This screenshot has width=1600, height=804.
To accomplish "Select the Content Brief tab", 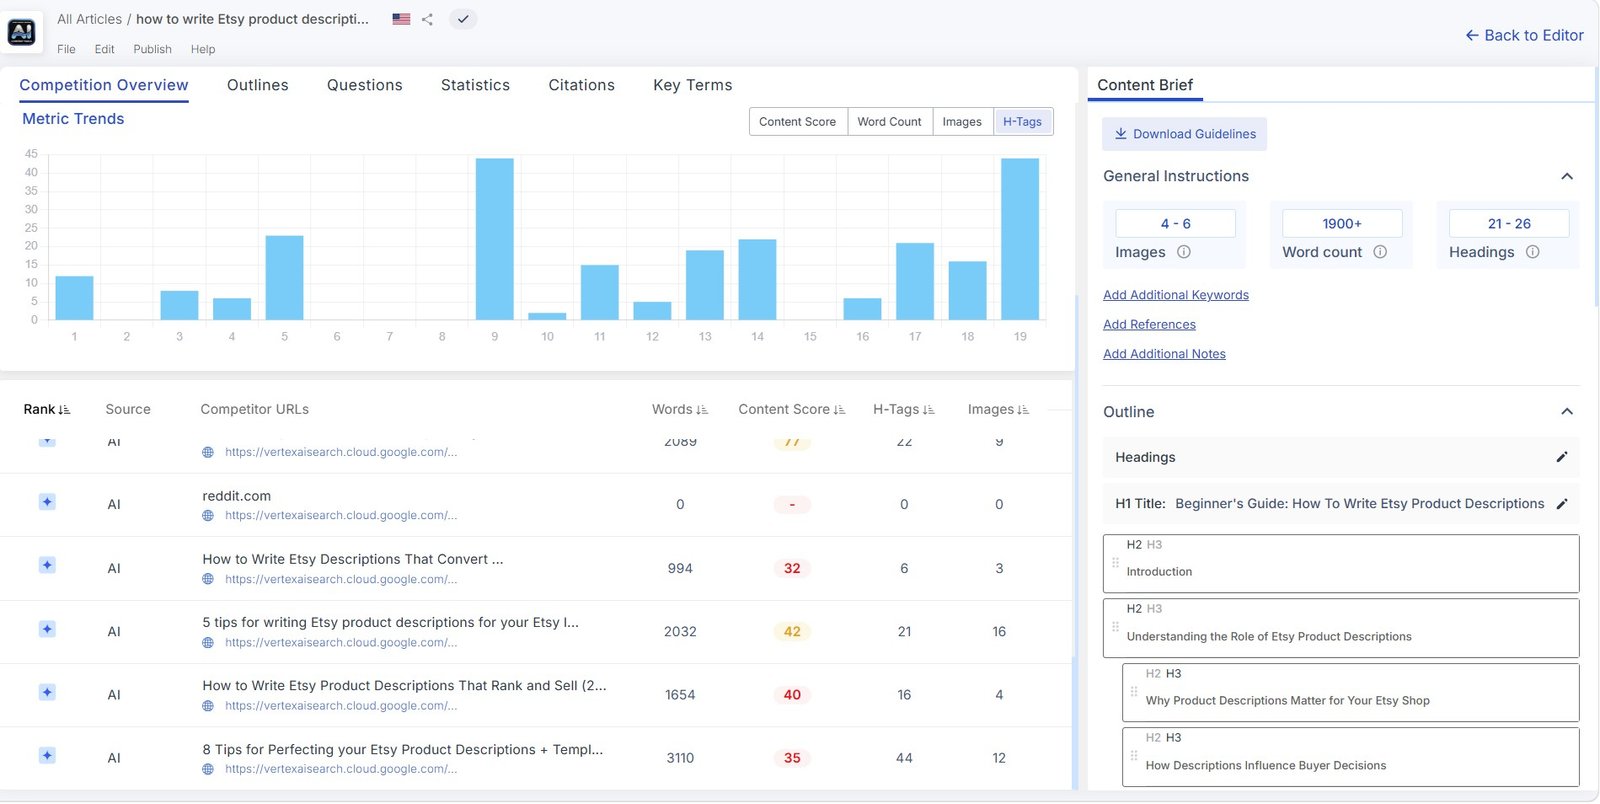I will click(1145, 85).
